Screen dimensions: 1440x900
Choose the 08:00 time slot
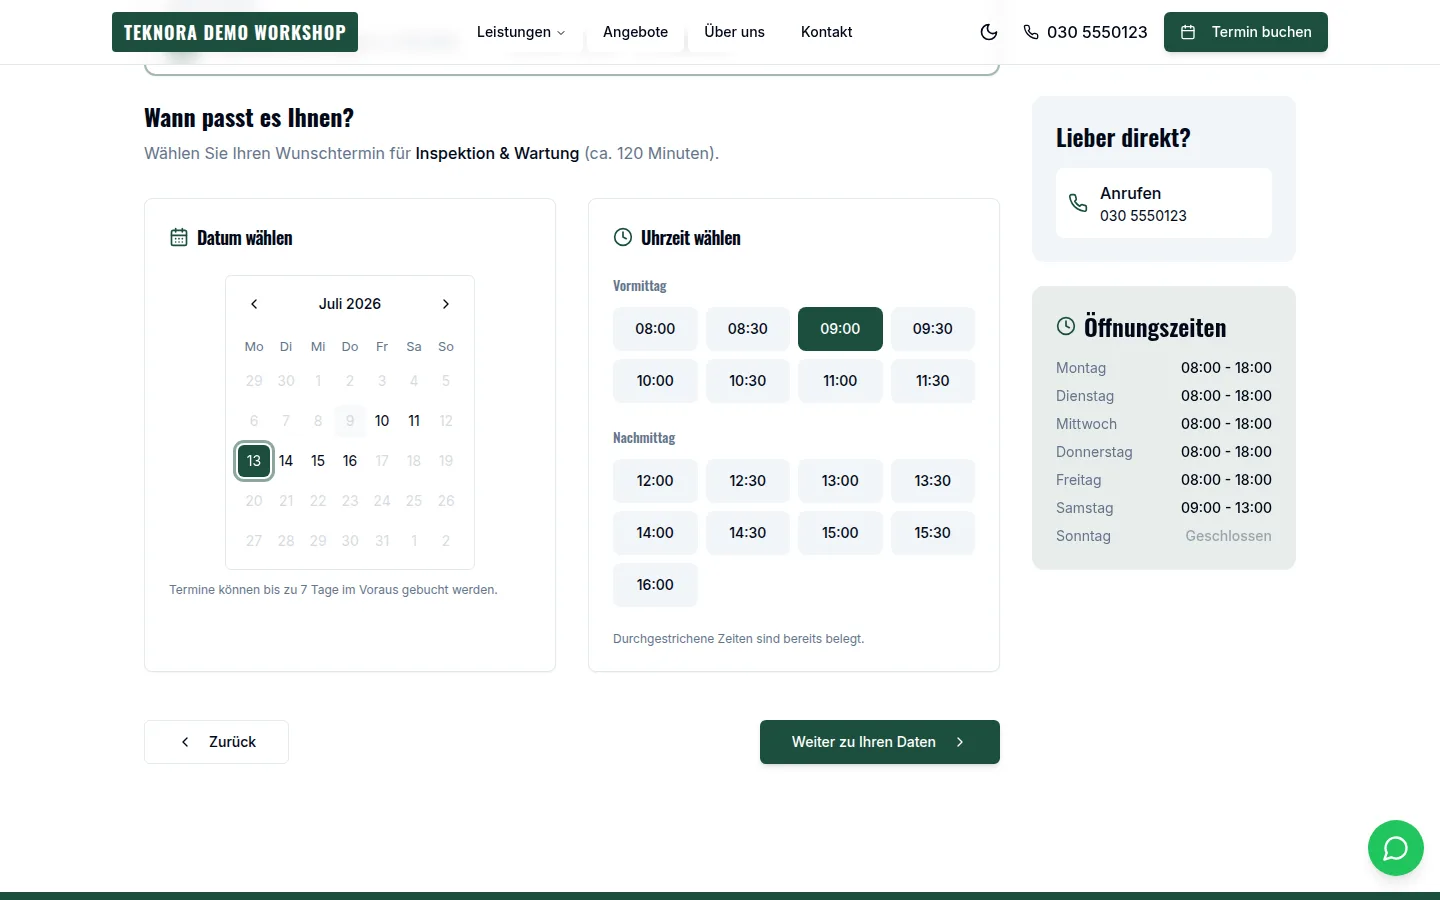point(655,329)
